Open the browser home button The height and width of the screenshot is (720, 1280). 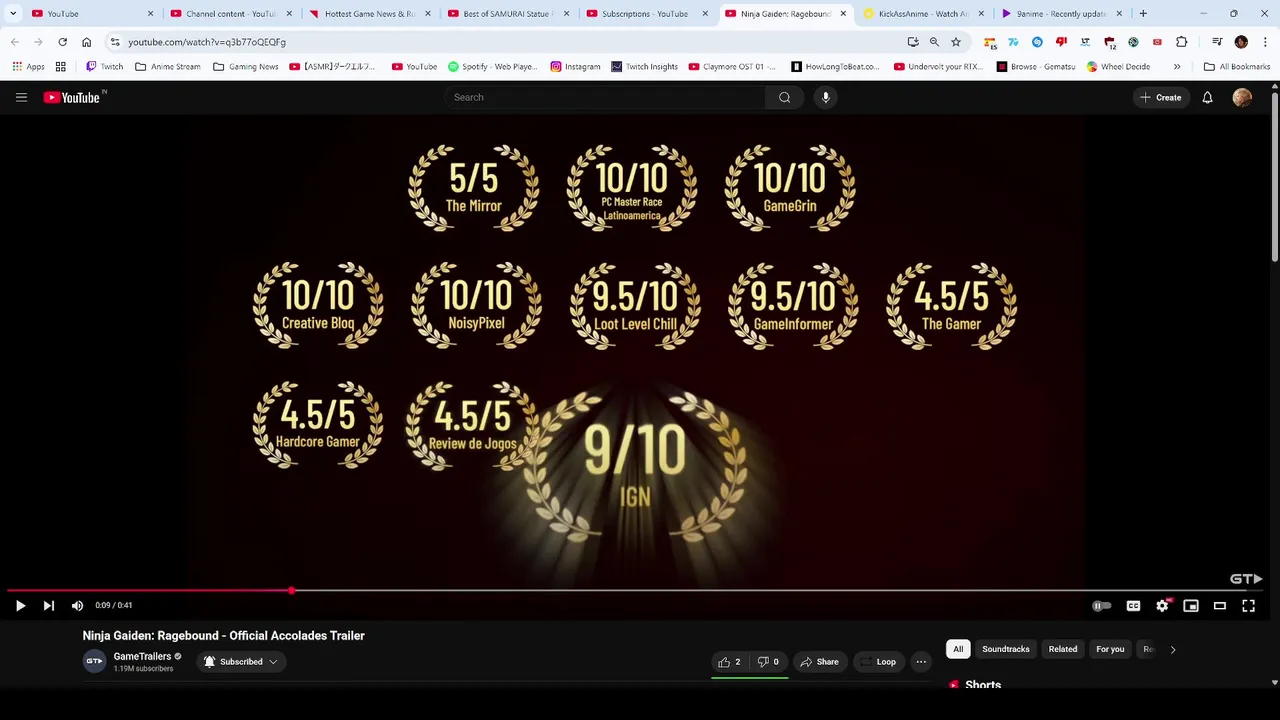coord(86,42)
